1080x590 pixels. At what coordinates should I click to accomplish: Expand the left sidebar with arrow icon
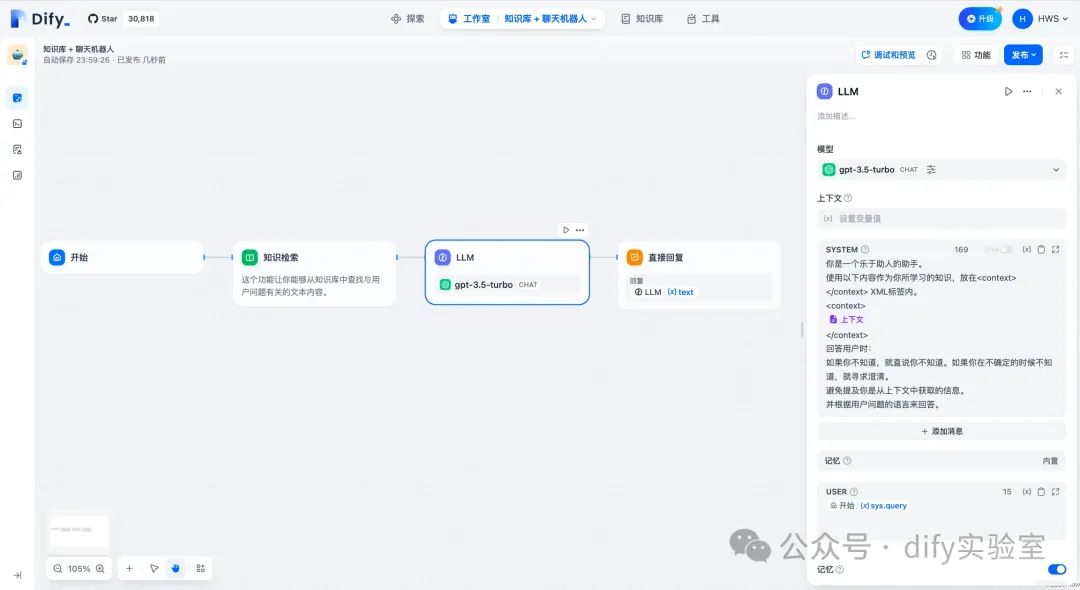click(17, 575)
